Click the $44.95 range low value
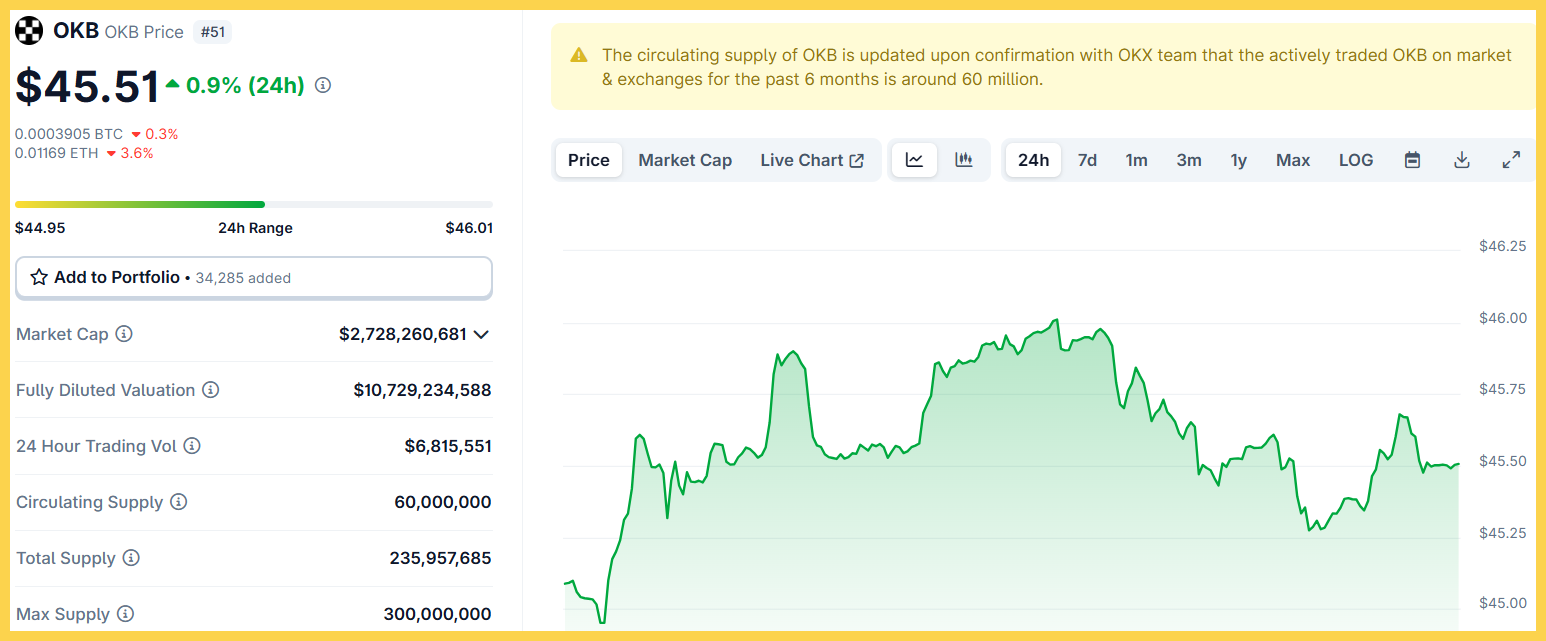This screenshot has height=641, width=1546. 40,228
